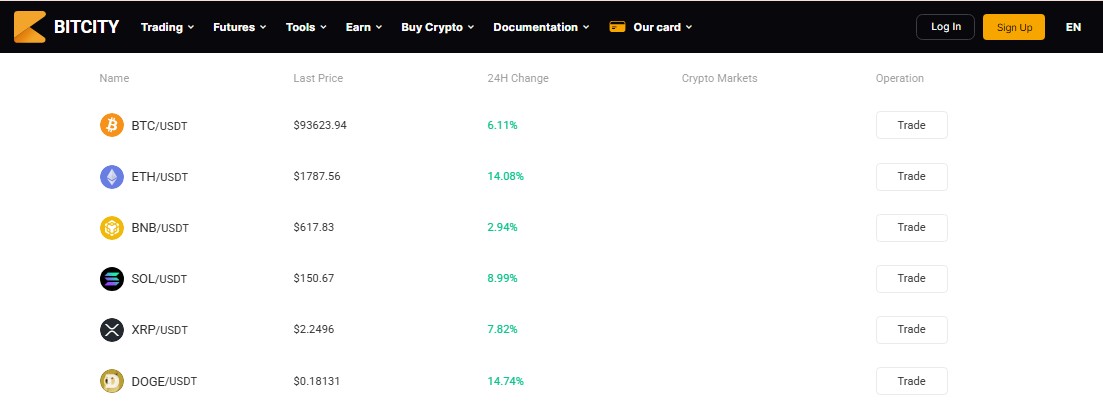The image size is (1103, 408).
Task: Trade the SOL/USDT pair
Action: click(x=912, y=279)
